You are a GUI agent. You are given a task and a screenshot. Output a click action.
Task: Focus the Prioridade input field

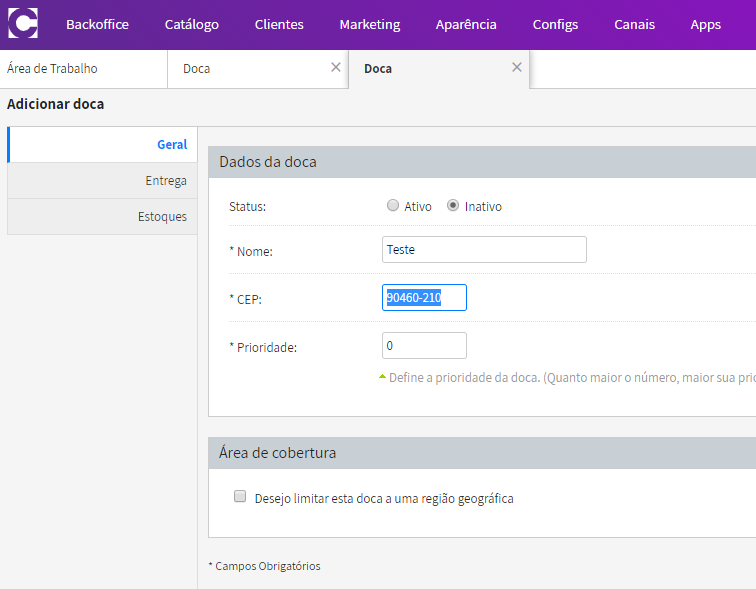coord(424,346)
